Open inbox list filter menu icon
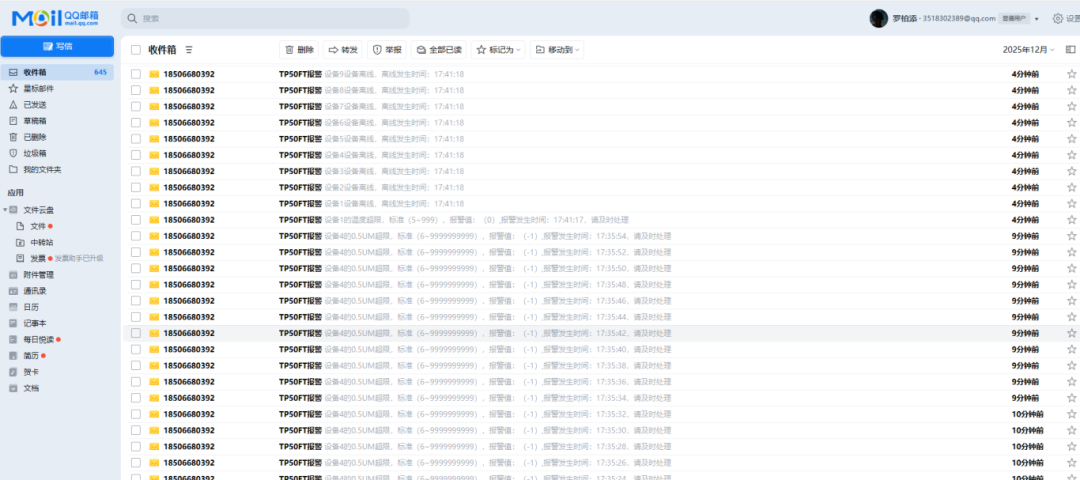Screen dimensions: 1080x480 189,50
